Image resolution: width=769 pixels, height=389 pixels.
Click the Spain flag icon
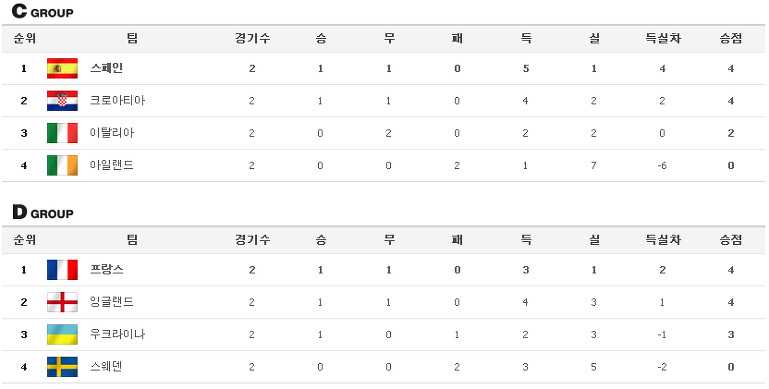(62, 68)
